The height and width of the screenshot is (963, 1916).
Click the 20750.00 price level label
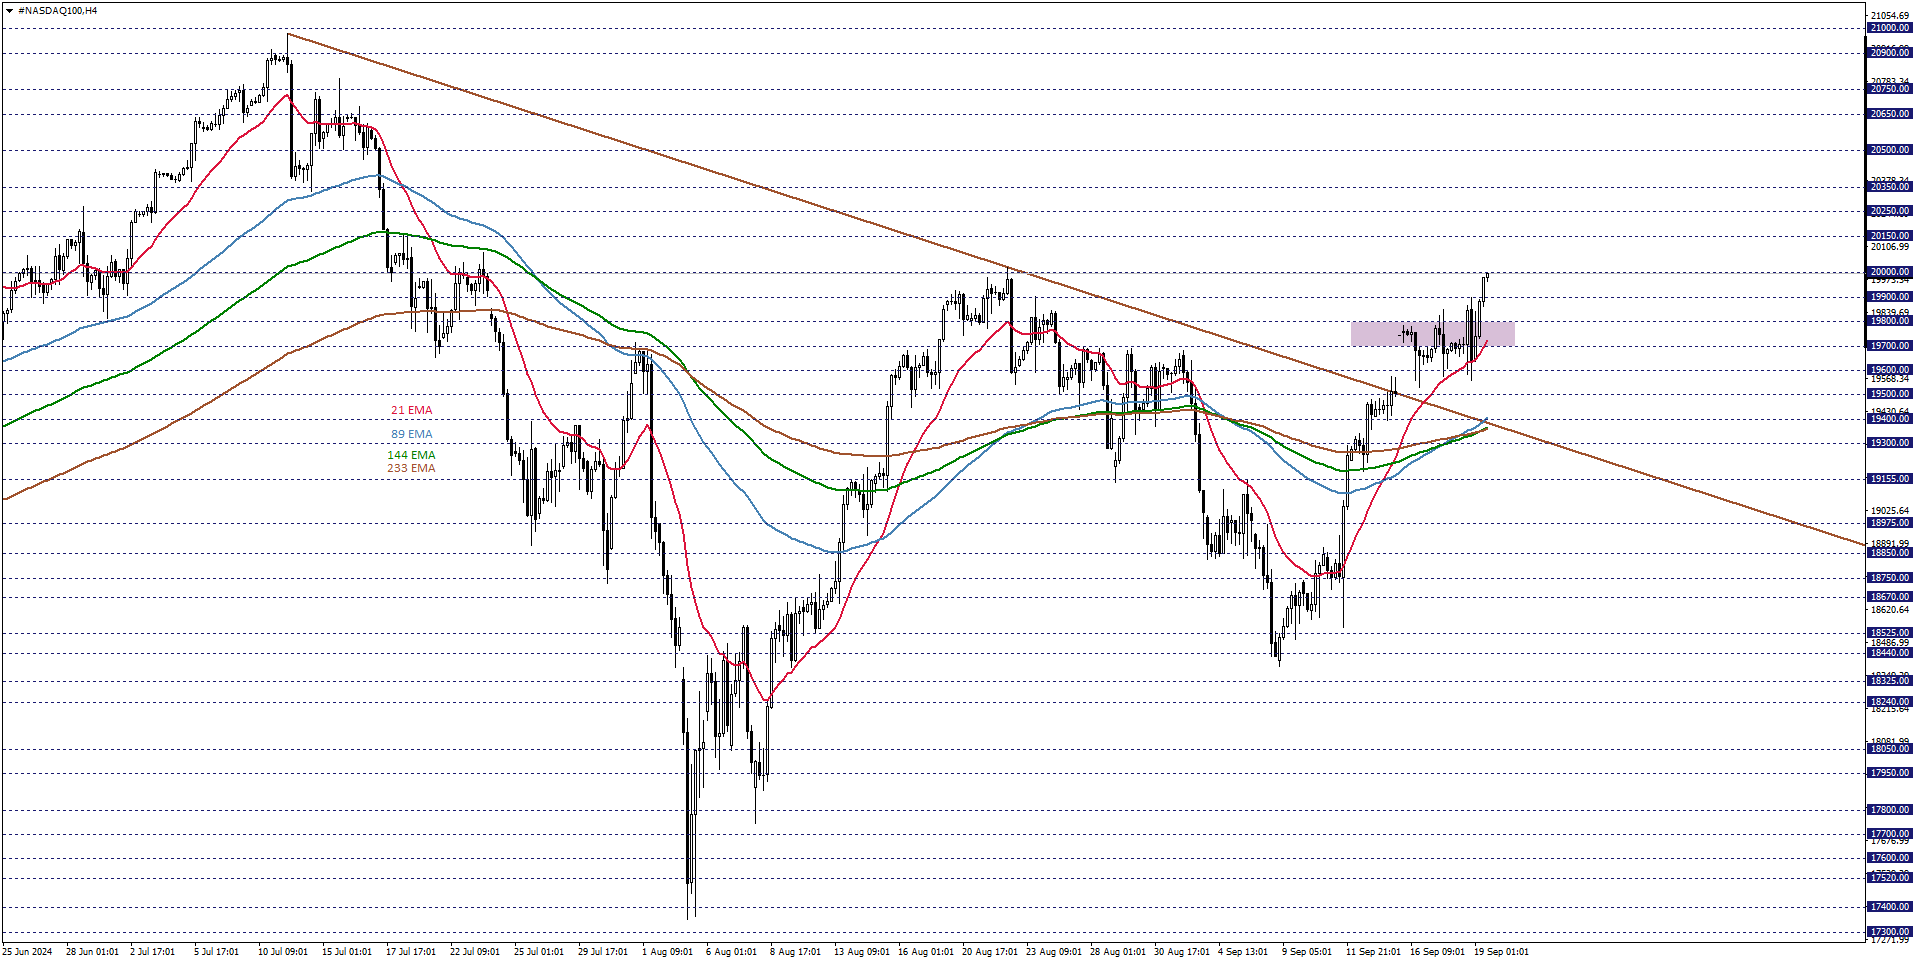tap(1890, 89)
